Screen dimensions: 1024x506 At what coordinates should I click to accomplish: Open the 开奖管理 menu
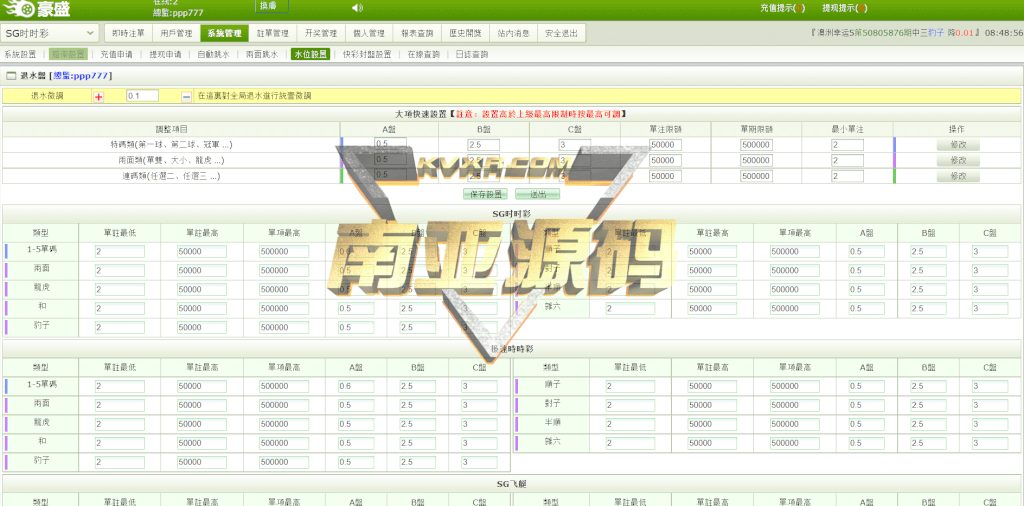tap(321, 33)
